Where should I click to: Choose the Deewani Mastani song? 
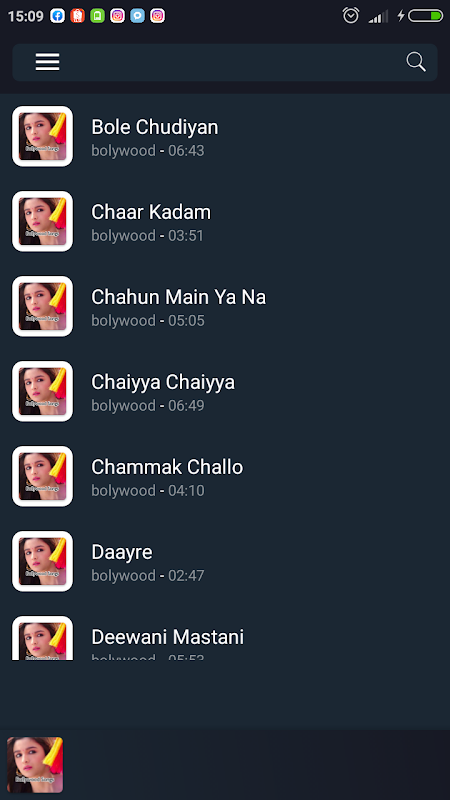click(225, 638)
